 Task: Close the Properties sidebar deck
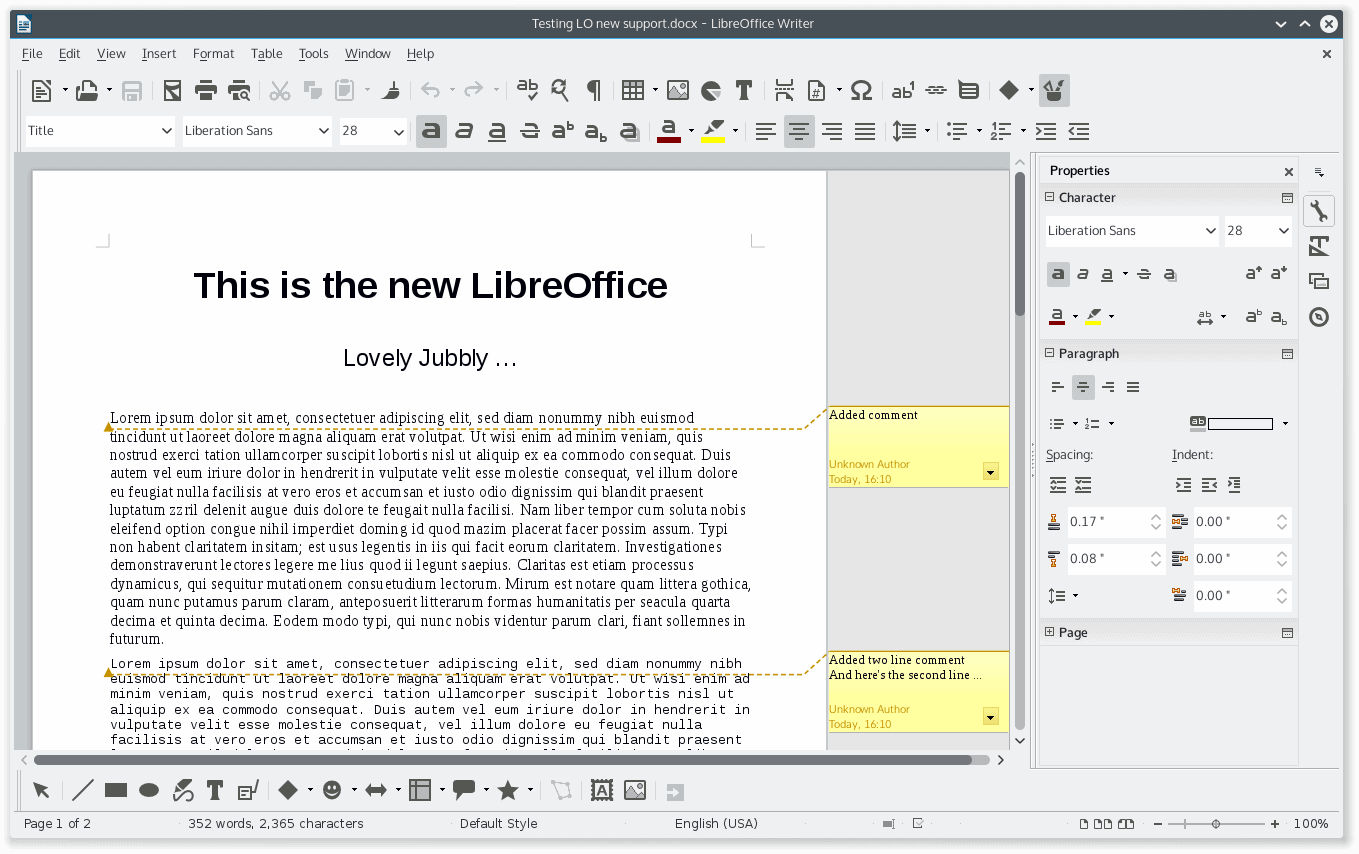[1289, 171]
